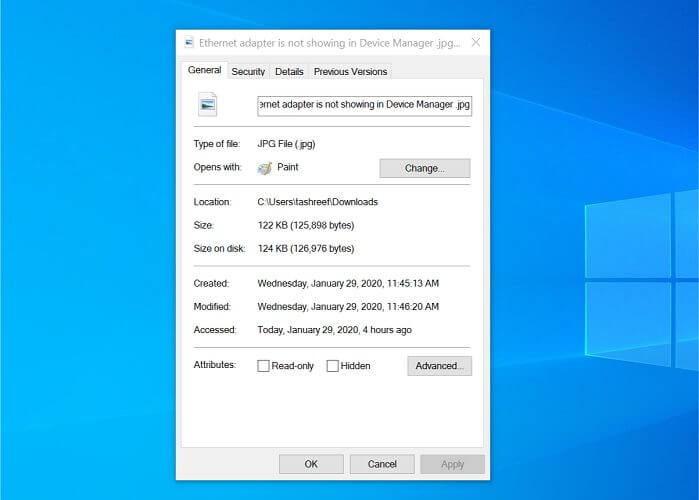Click the Paint application icon
The image size is (699, 500).
click(264, 168)
